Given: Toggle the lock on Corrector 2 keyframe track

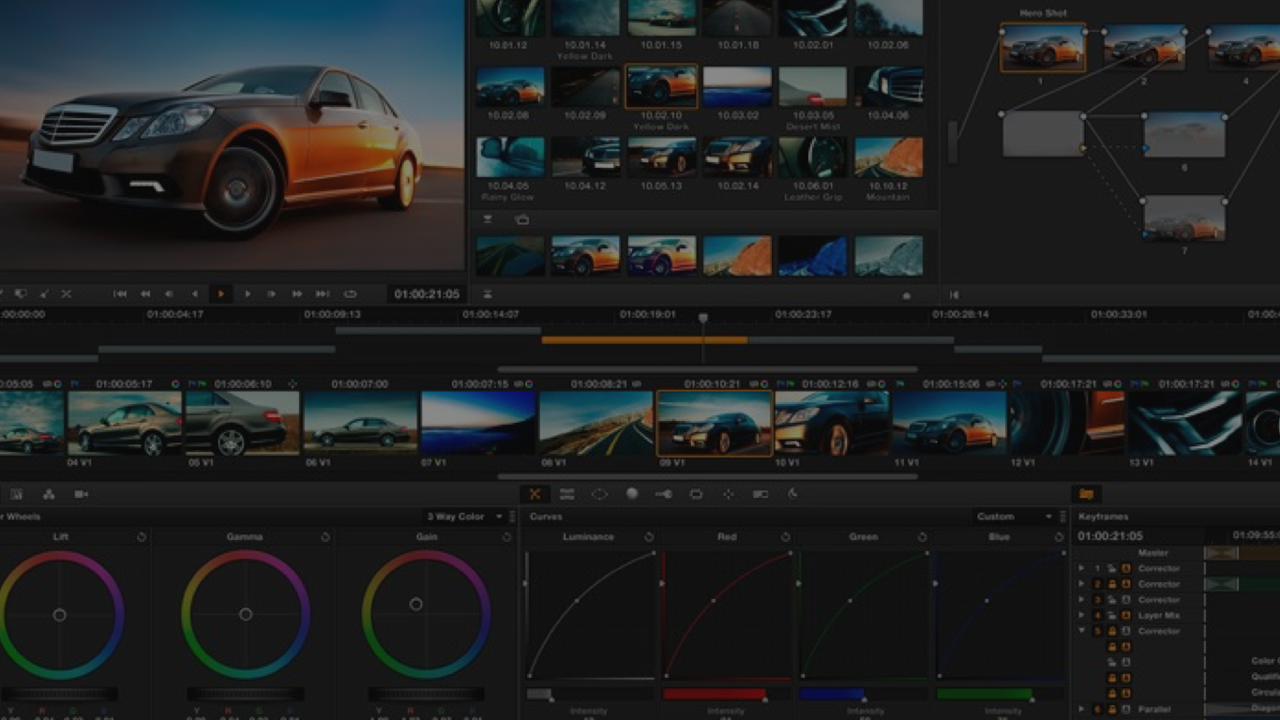Looking at the screenshot, I should coord(1111,584).
